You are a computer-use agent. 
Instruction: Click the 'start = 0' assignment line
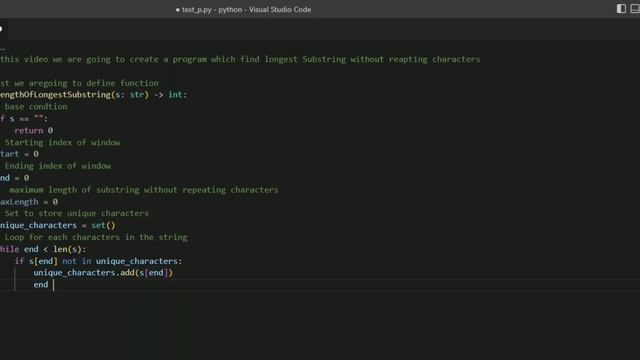click(x=19, y=154)
